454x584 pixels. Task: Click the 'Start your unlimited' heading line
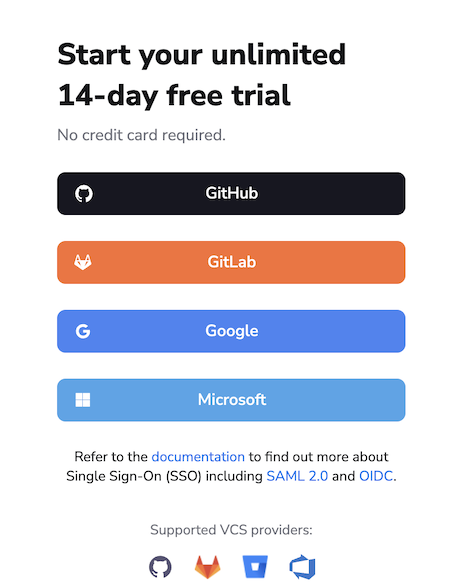(202, 55)
